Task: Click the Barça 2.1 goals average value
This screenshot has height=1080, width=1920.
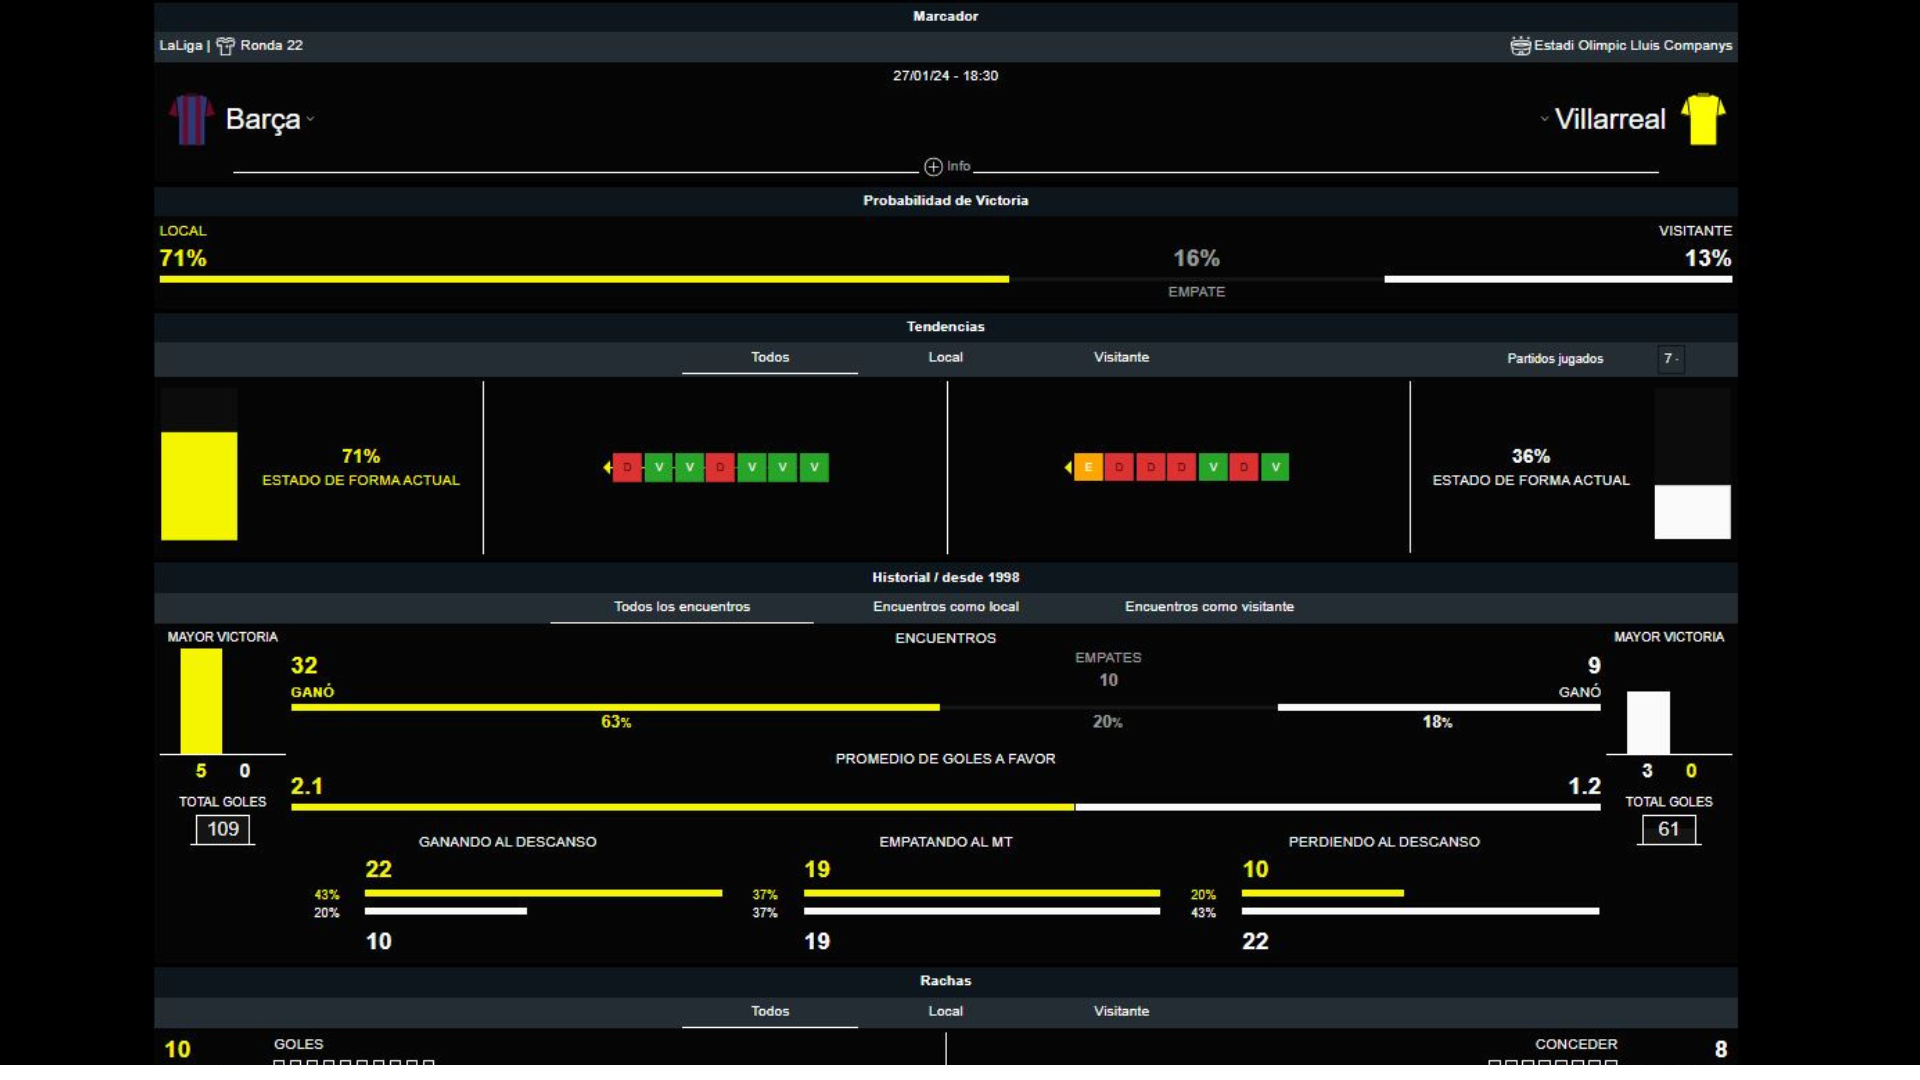Action: pyautogui.click(x=307, y=787)
